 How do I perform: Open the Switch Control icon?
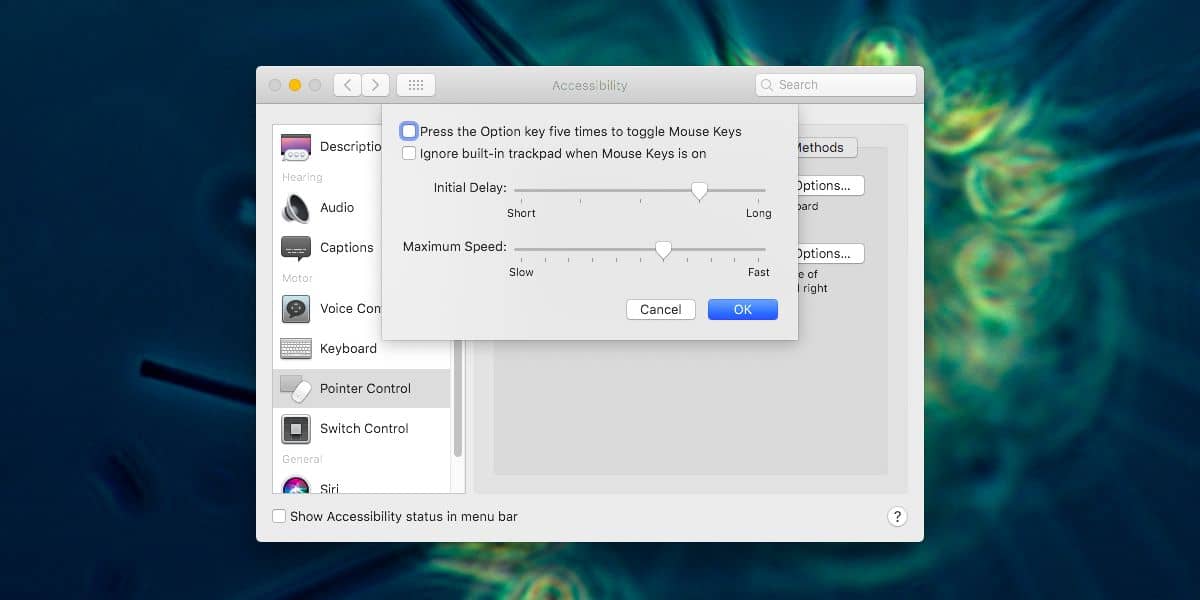click(x=296, y=429)
